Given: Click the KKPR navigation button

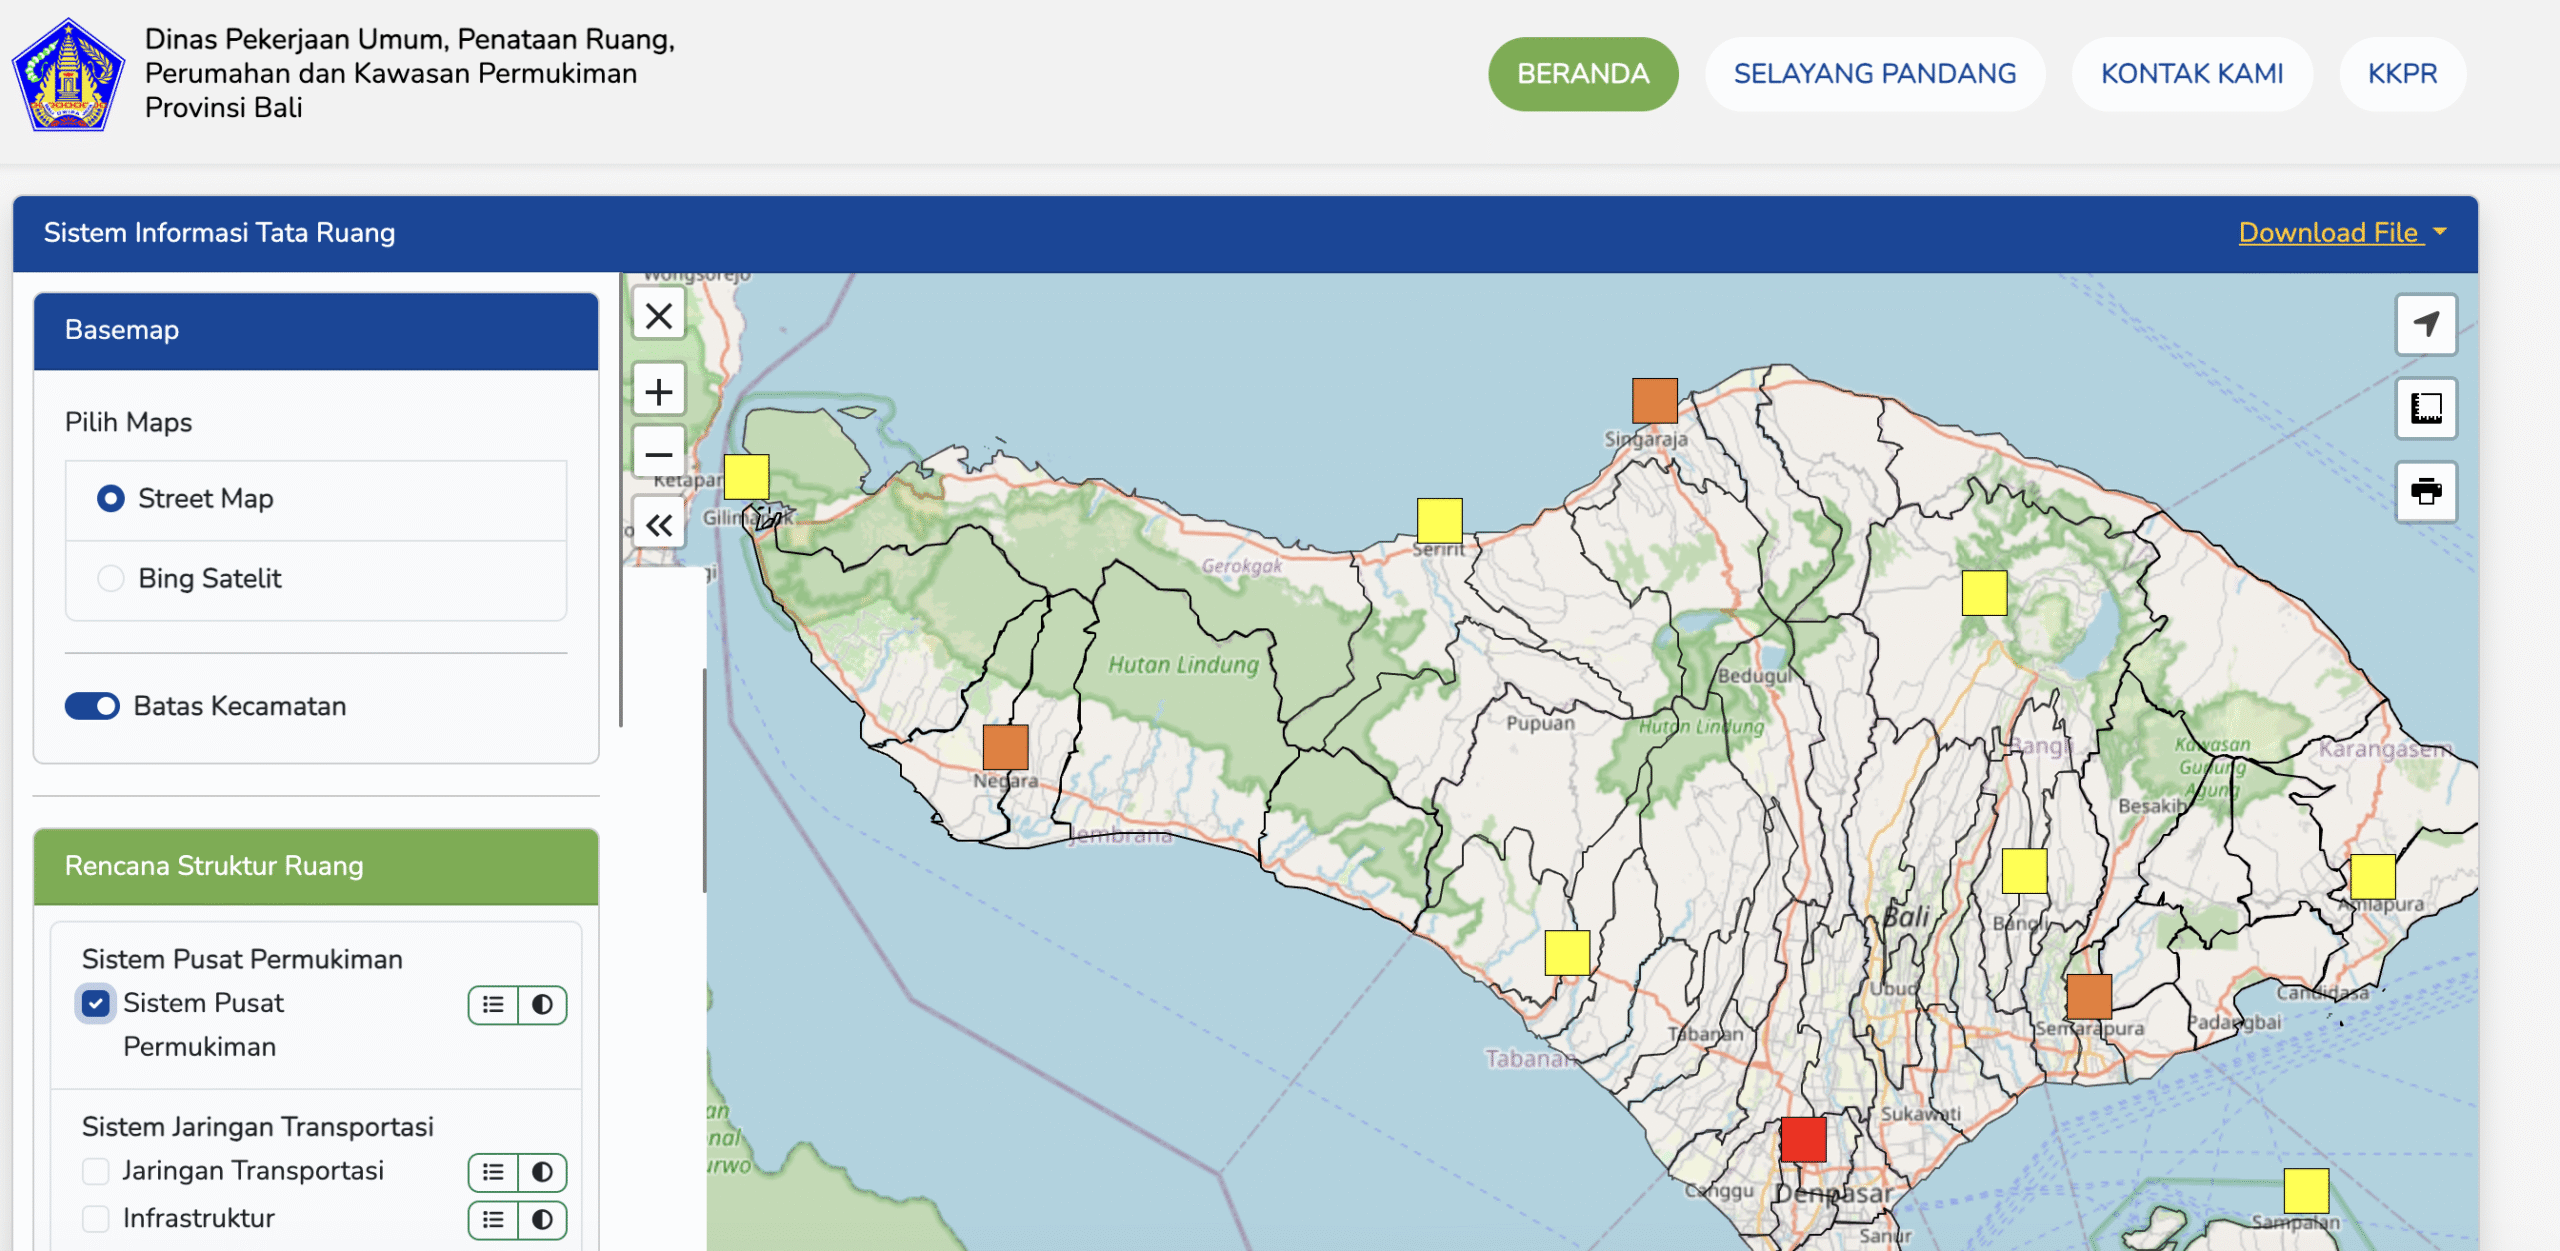Looking at the screenshot, I should coord(2401,74).
